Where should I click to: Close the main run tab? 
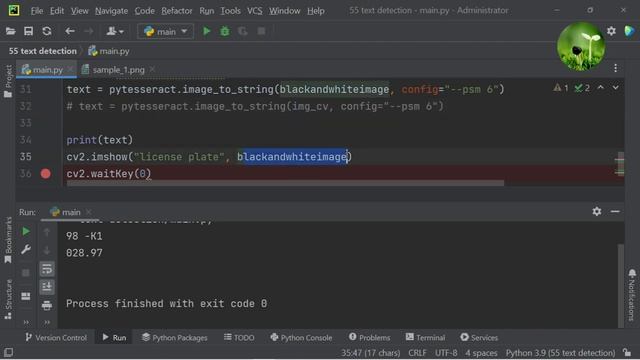click(89, 212)
